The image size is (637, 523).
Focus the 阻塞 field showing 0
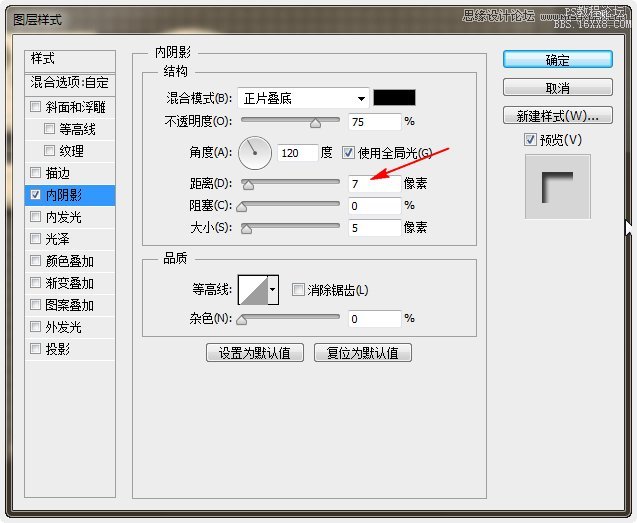point(375,206)
